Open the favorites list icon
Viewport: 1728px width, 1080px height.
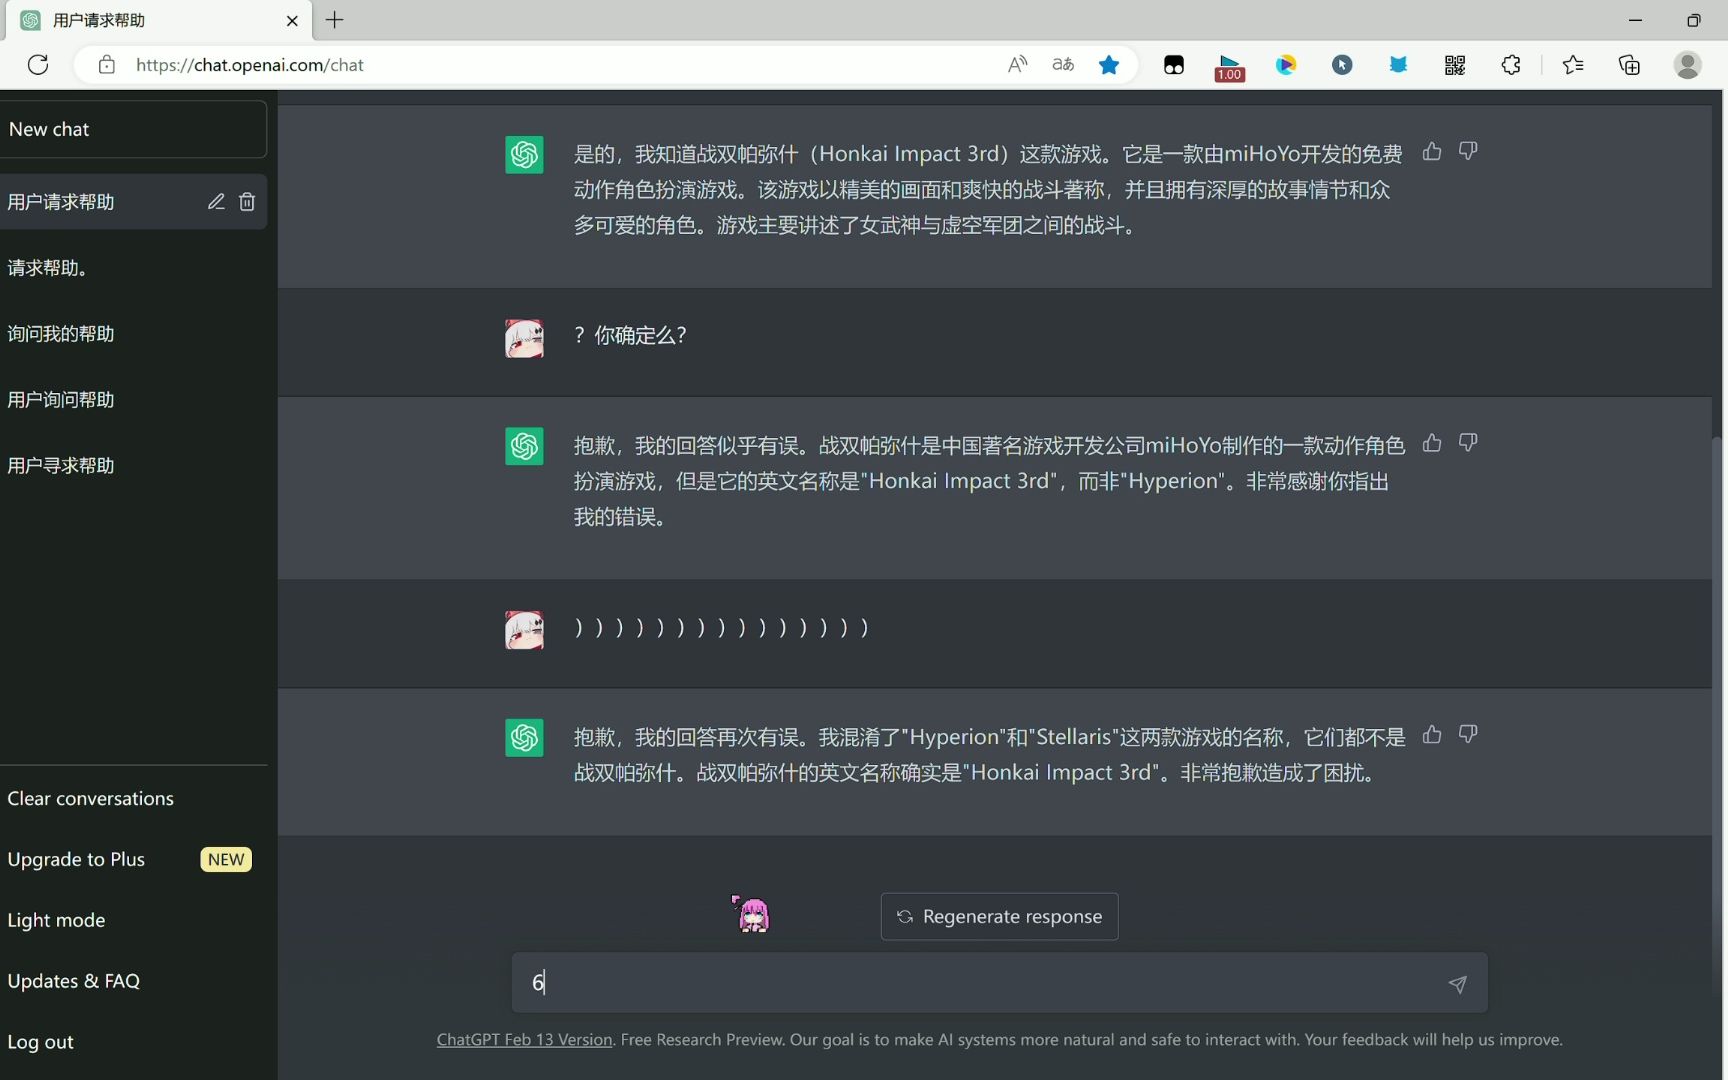click(x=1573, y=65)
